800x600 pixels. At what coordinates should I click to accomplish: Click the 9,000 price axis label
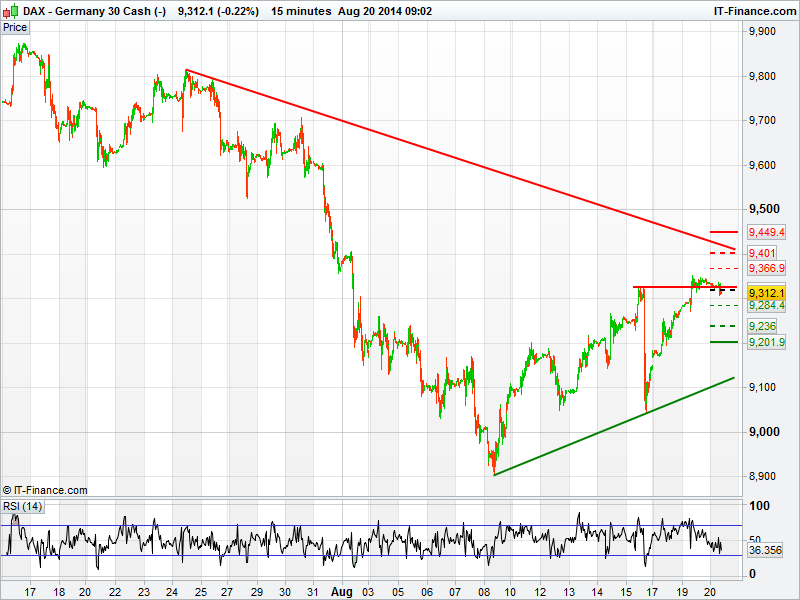click(764, 432)
